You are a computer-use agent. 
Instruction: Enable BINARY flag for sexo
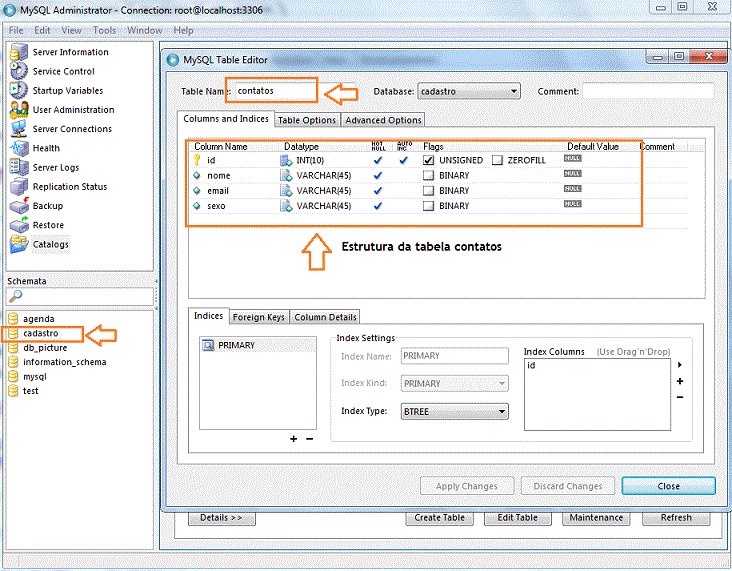point(429,206)
